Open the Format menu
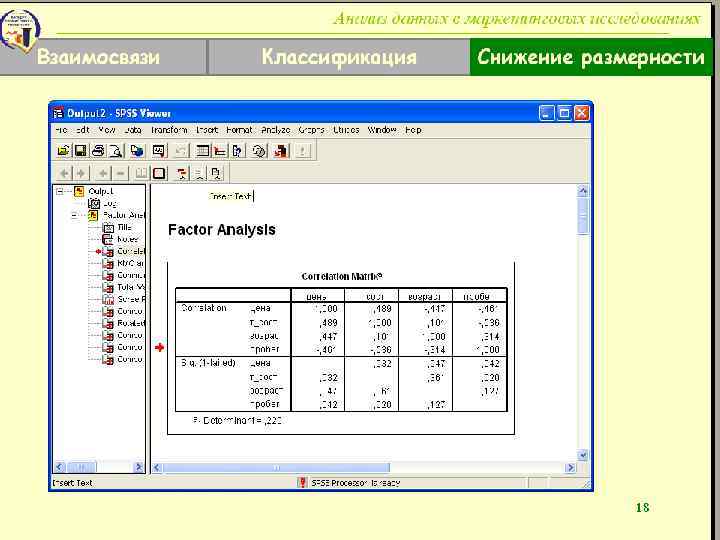 (239, 130)
